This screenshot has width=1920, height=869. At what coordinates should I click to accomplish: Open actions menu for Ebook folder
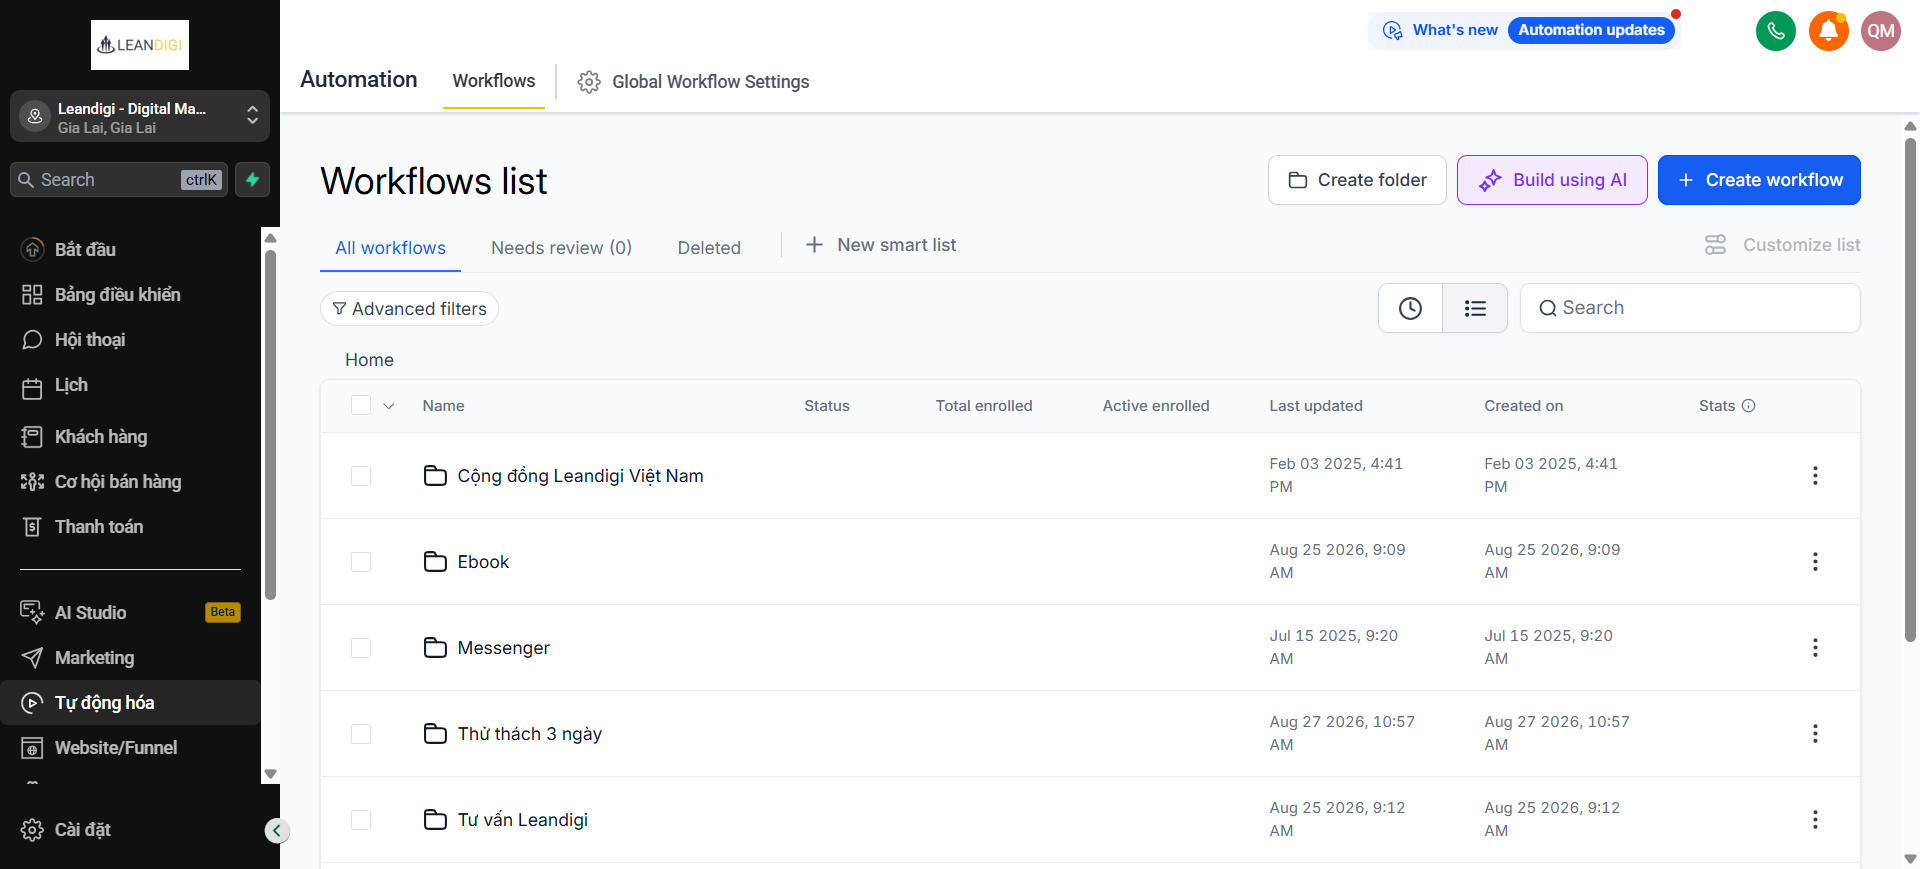(1815, 562)
